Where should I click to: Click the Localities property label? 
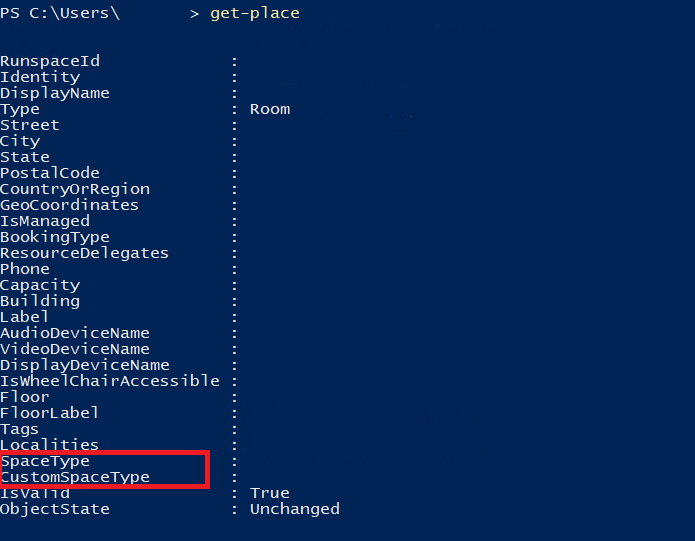[x=50, y=445]
